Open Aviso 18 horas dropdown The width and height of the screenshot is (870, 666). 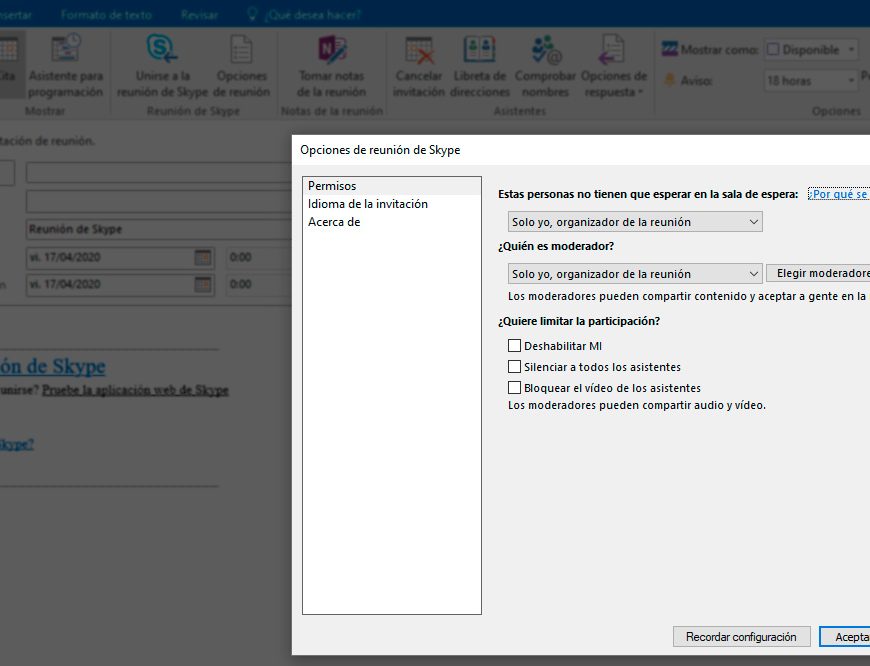[x=811, y=81]
